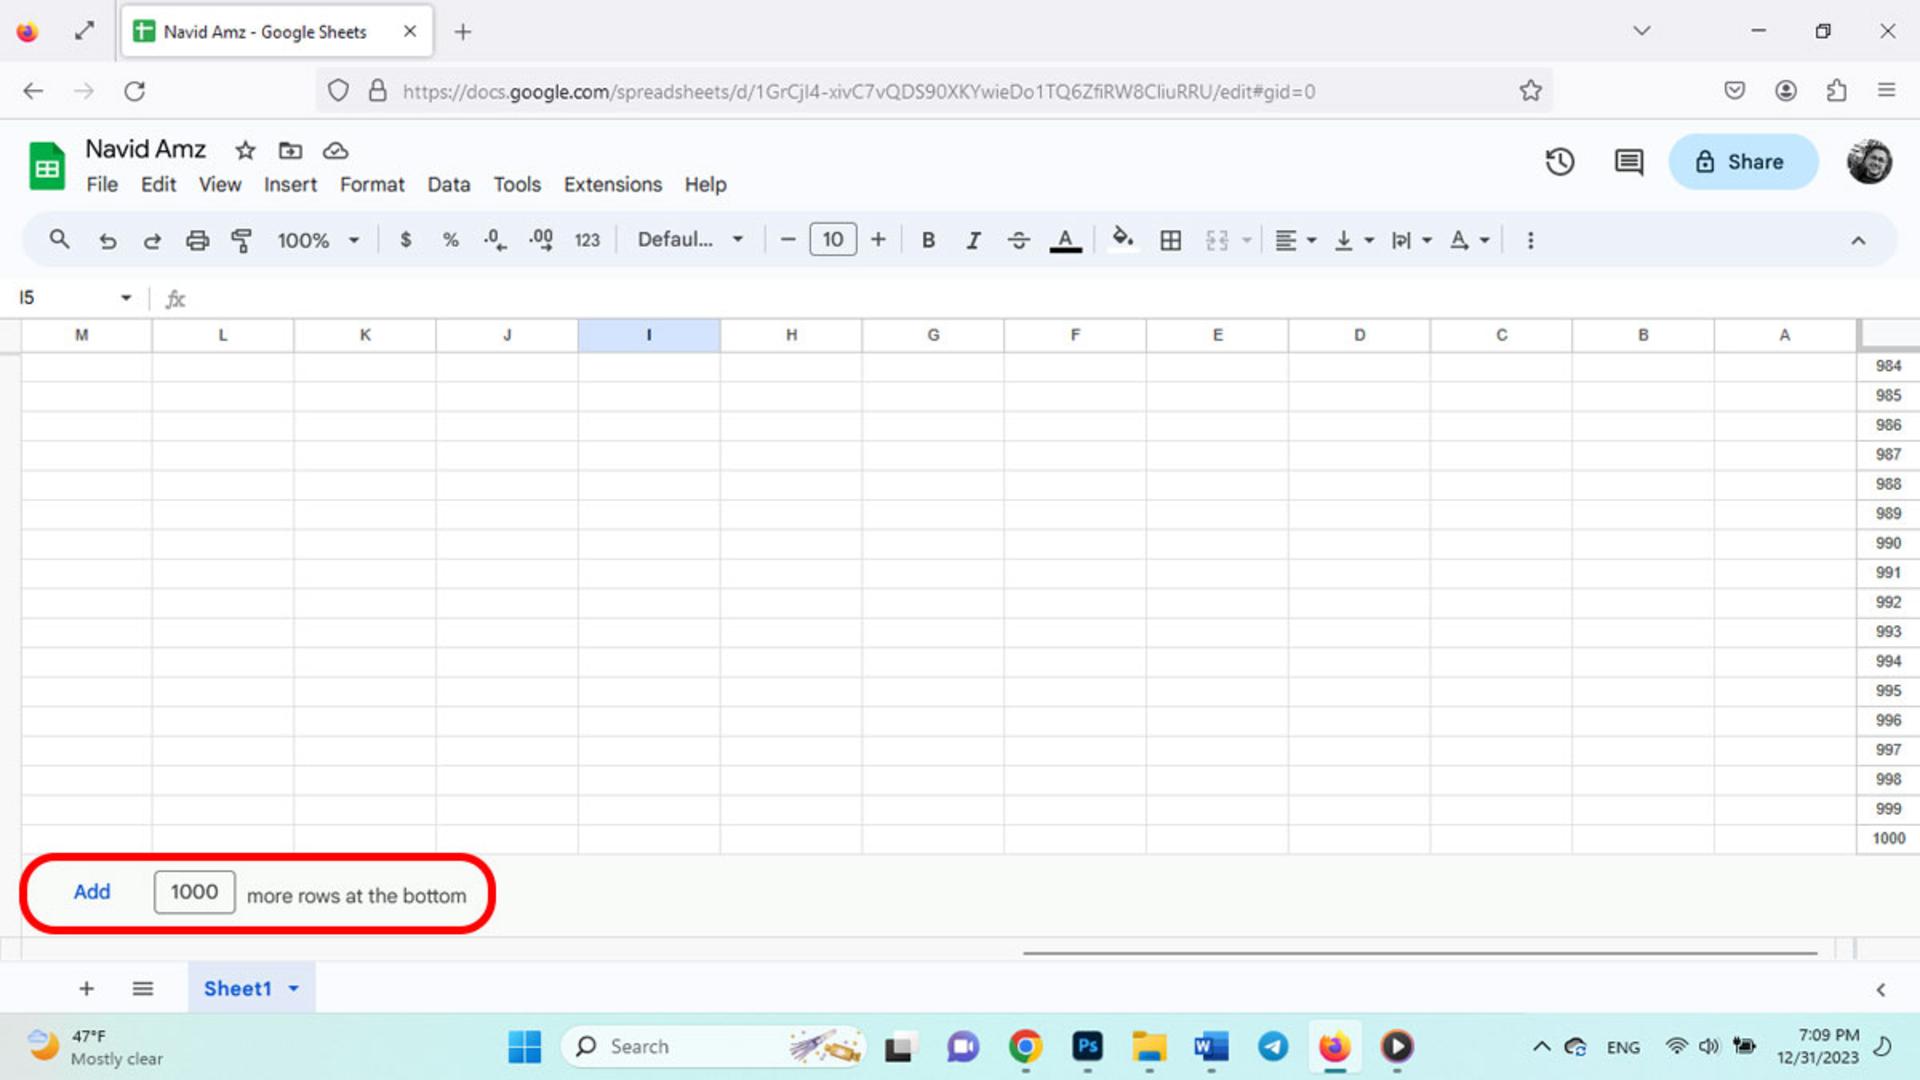Click the paint format icon
The image size is (1920, 1080).
pos(241,240)
